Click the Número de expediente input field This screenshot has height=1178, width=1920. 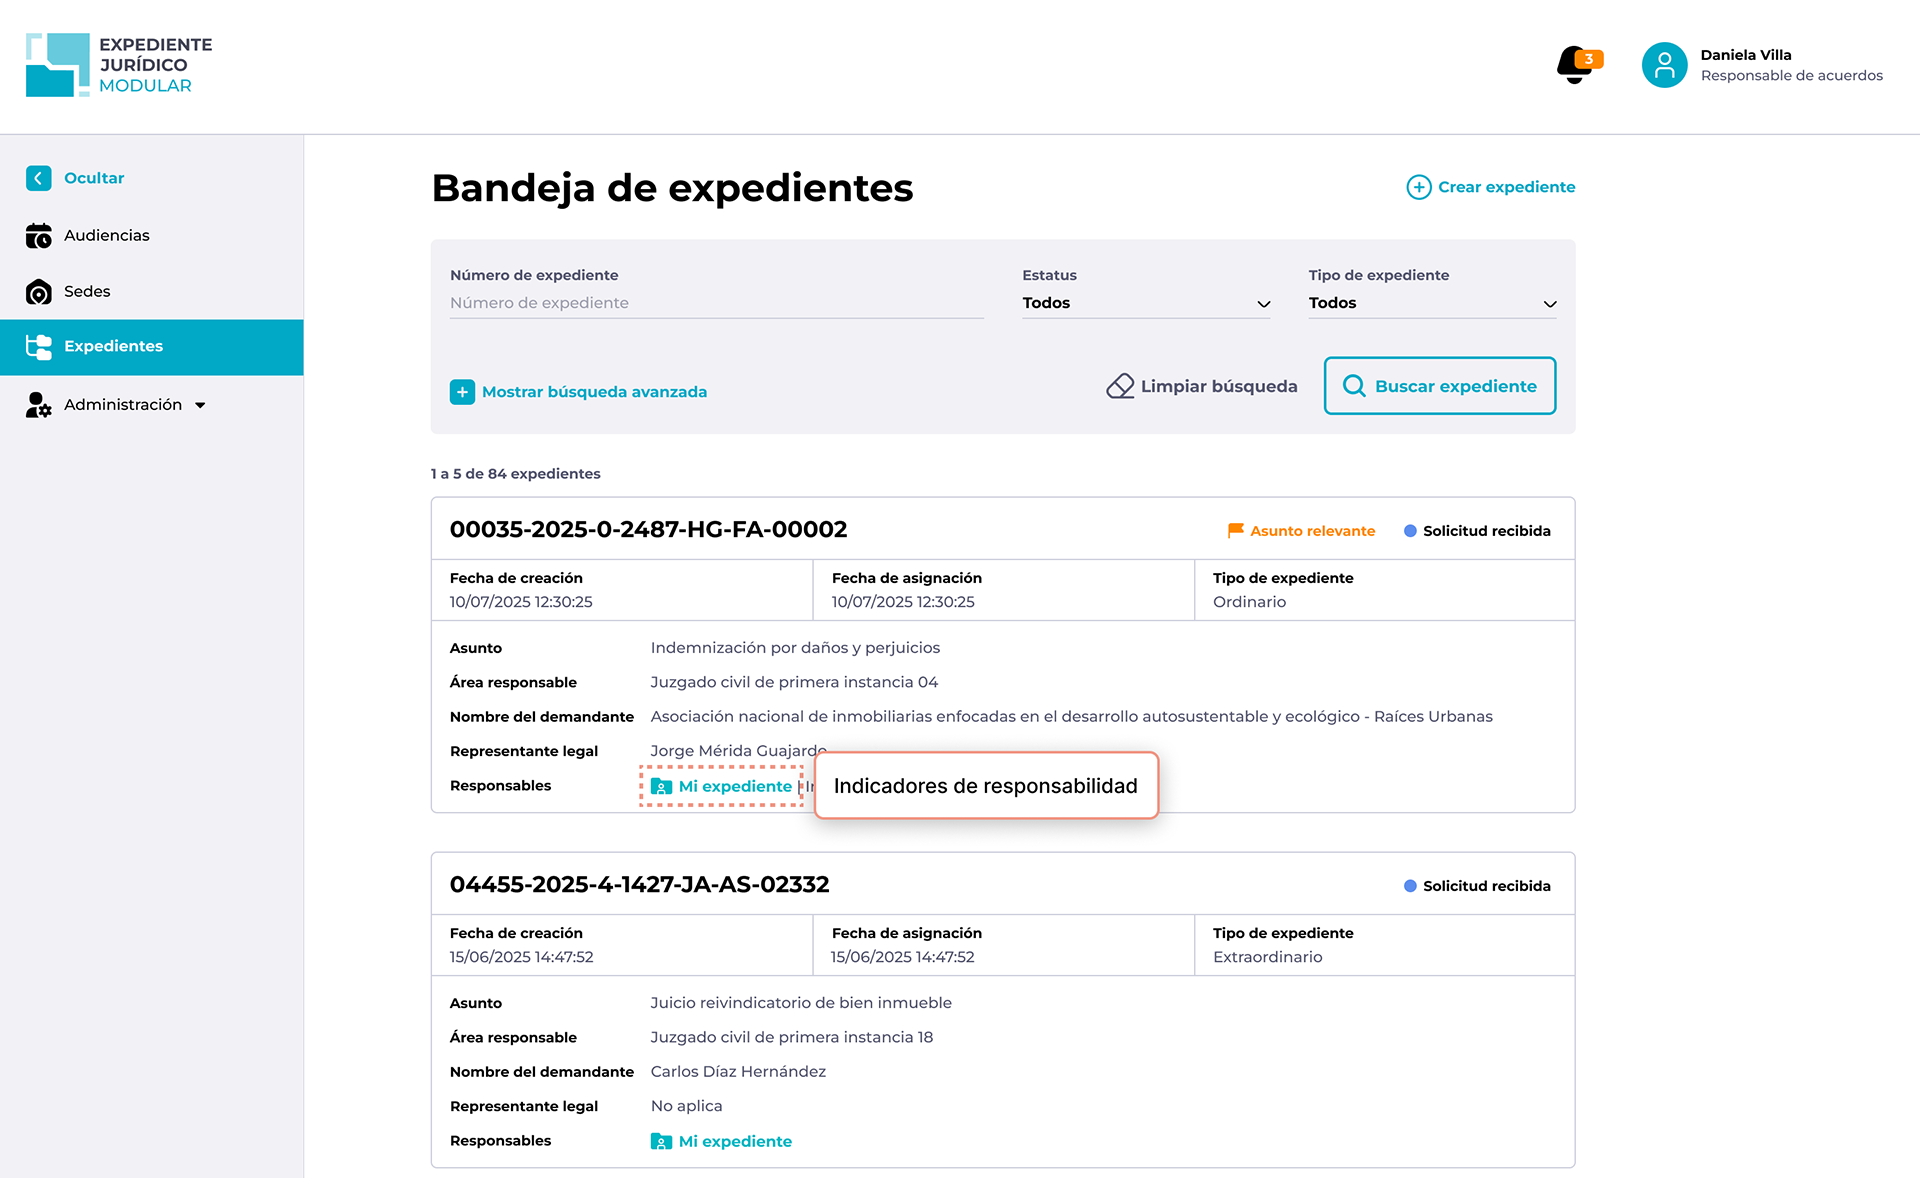pyautogui.click(x=716, y=303)
